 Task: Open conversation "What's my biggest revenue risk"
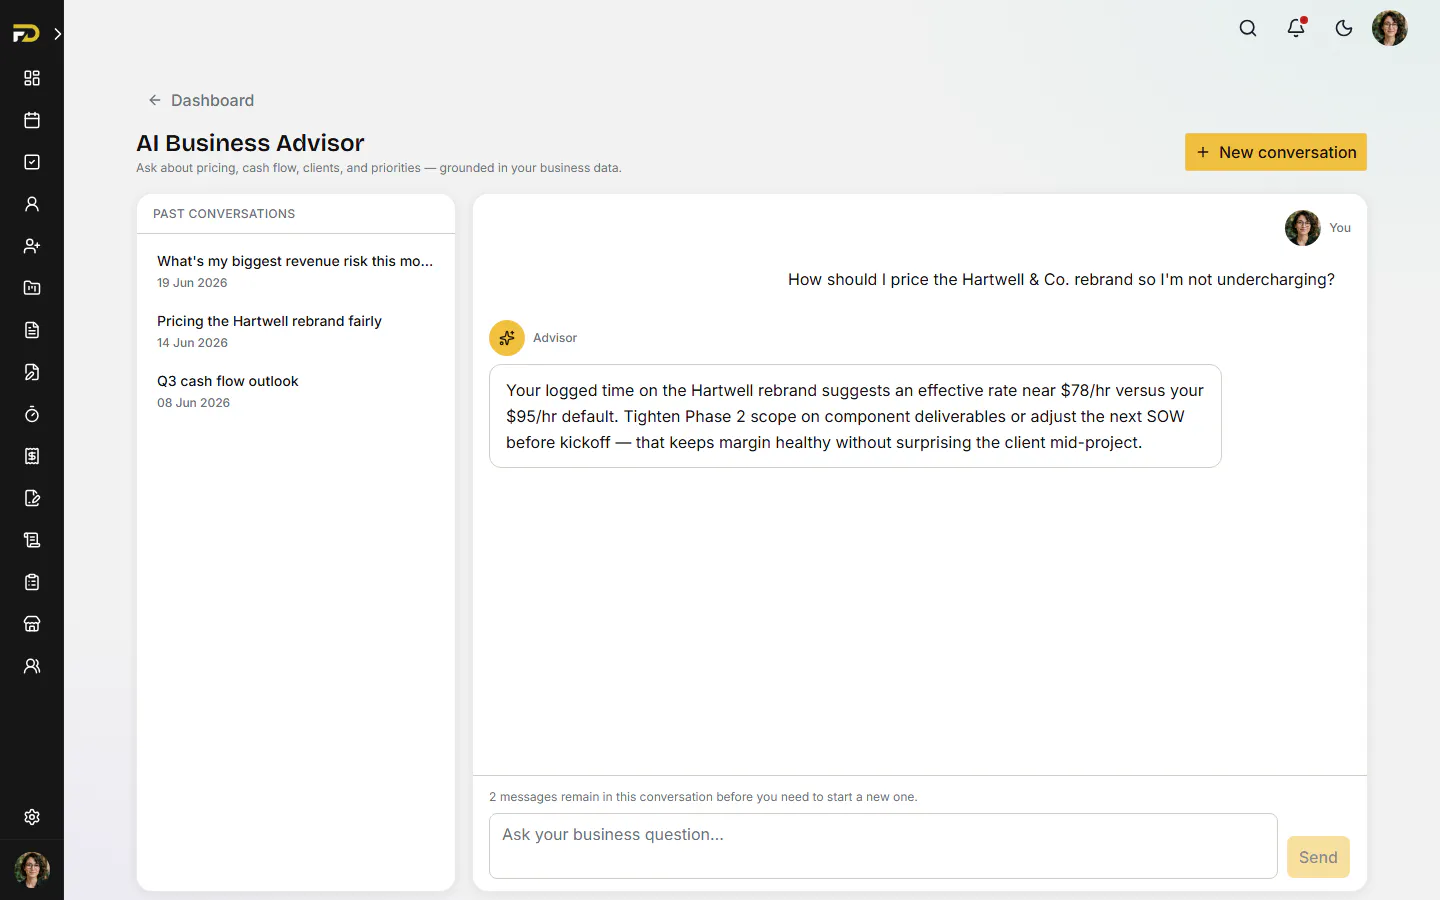295,271
